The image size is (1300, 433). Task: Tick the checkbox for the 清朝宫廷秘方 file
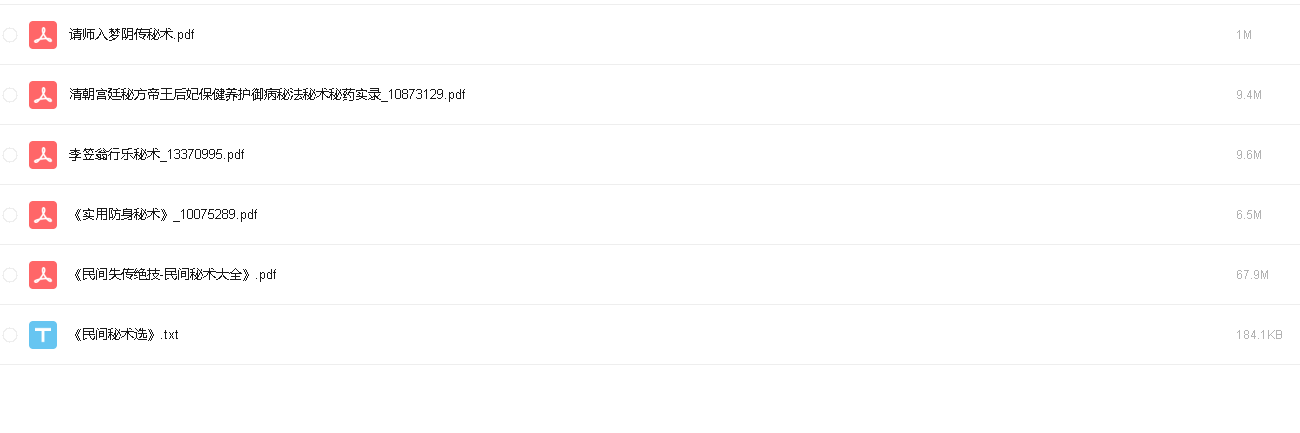pos(10,95)
